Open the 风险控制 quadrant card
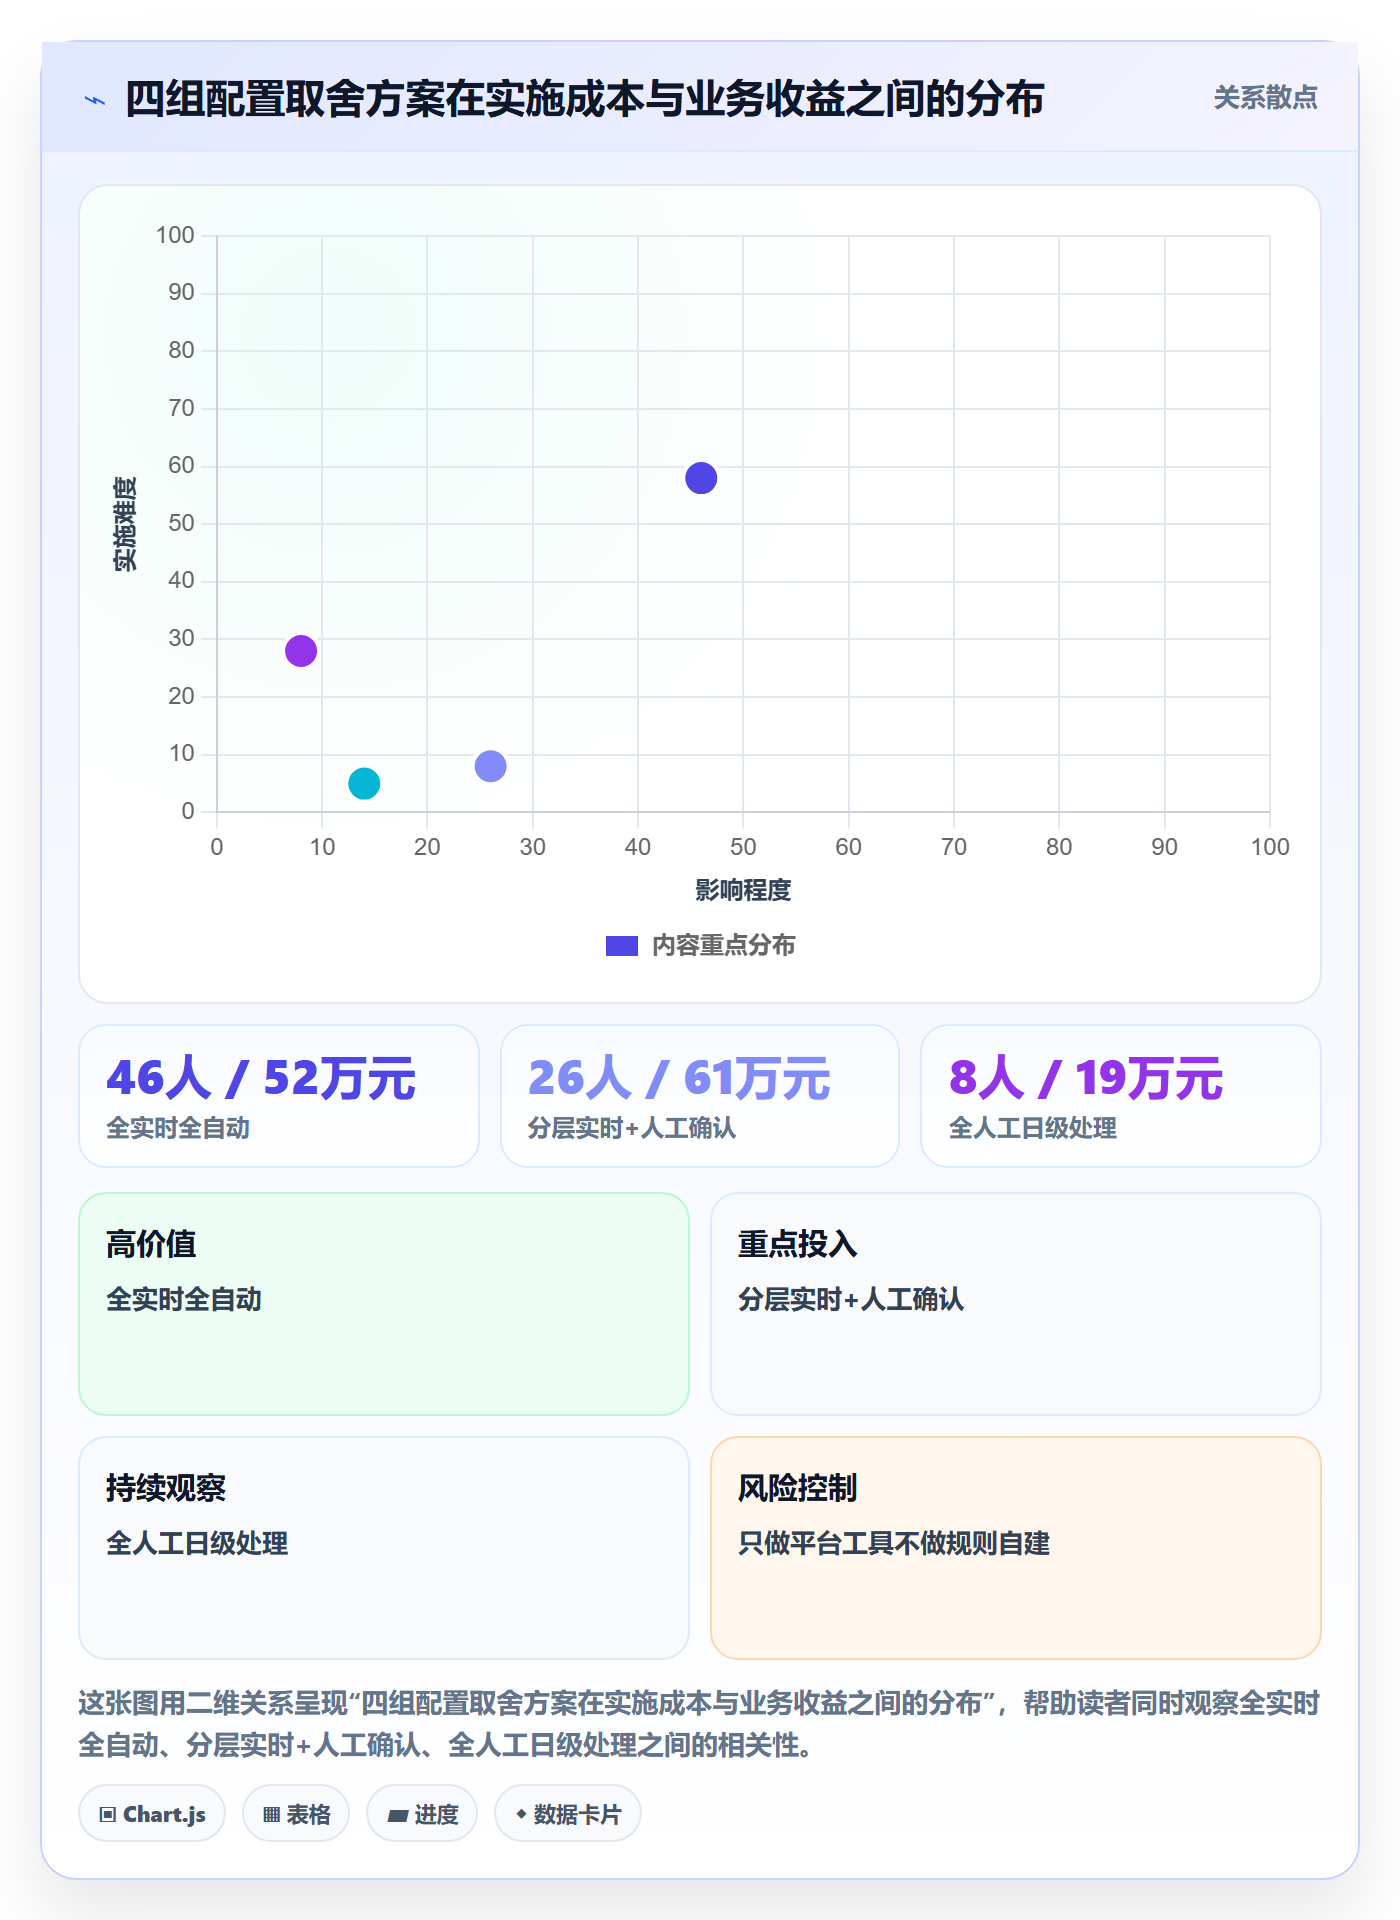 pos(1016,1548)
